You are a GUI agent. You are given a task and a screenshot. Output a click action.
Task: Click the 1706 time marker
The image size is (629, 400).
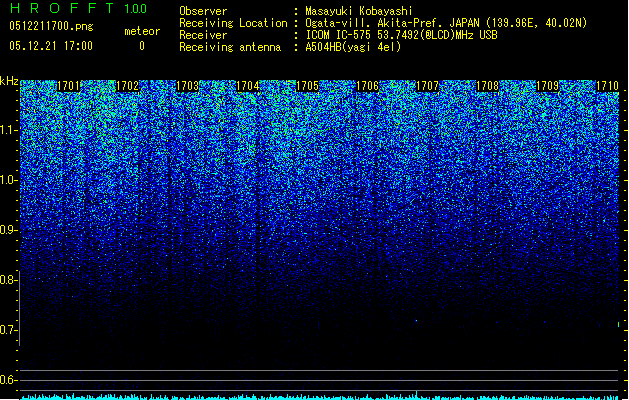coord(367,86)
